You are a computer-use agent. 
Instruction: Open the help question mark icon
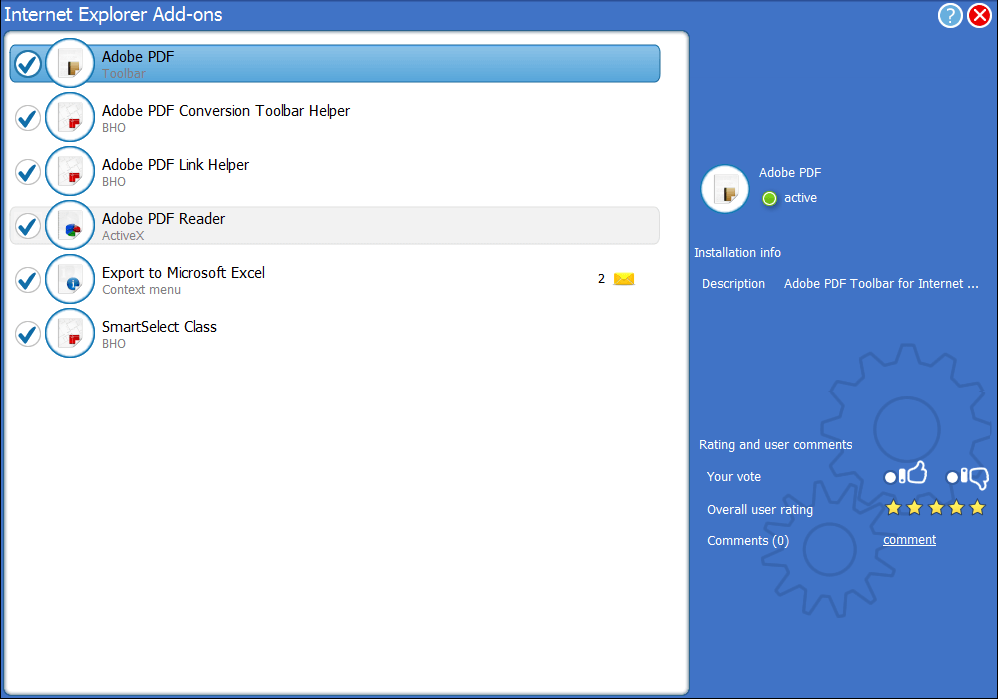tap(950, 15)
